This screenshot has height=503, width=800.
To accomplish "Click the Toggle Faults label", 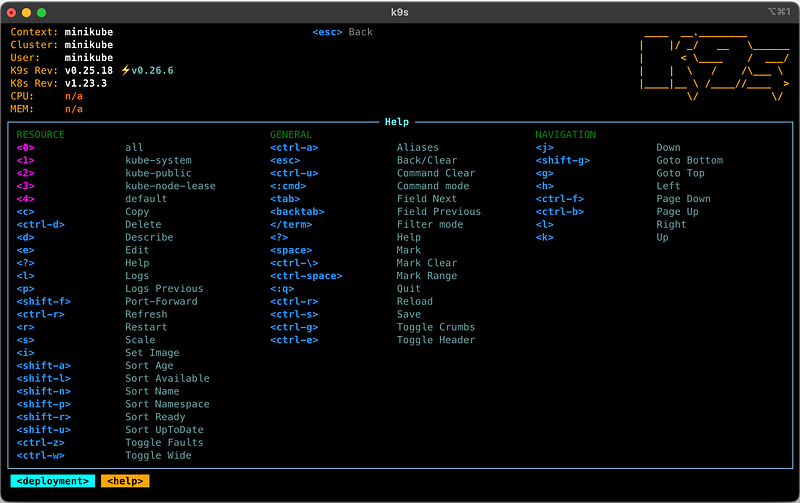I will [x=164, y=443].
